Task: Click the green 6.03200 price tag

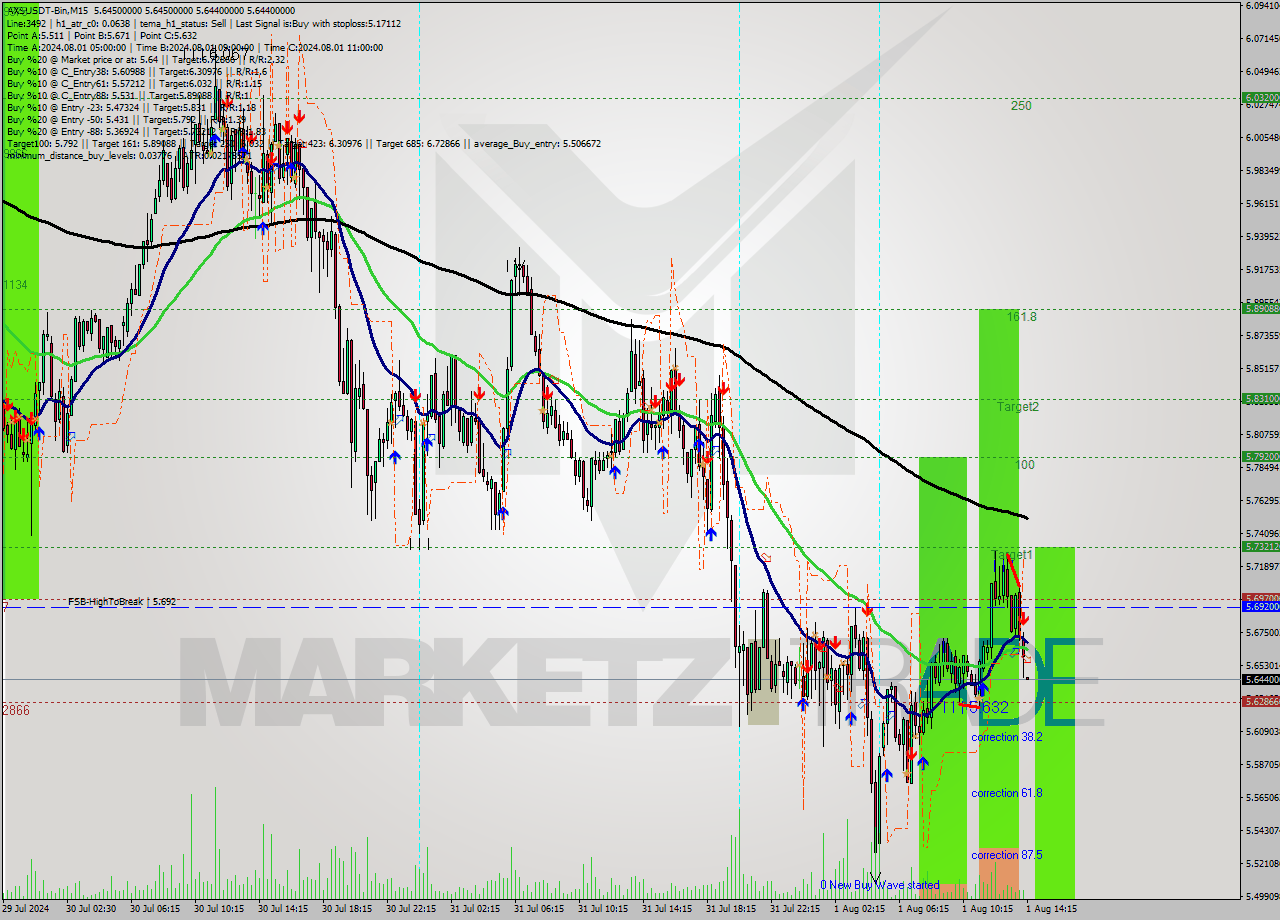Action: pyautogui.click(x=1260, y=98)
